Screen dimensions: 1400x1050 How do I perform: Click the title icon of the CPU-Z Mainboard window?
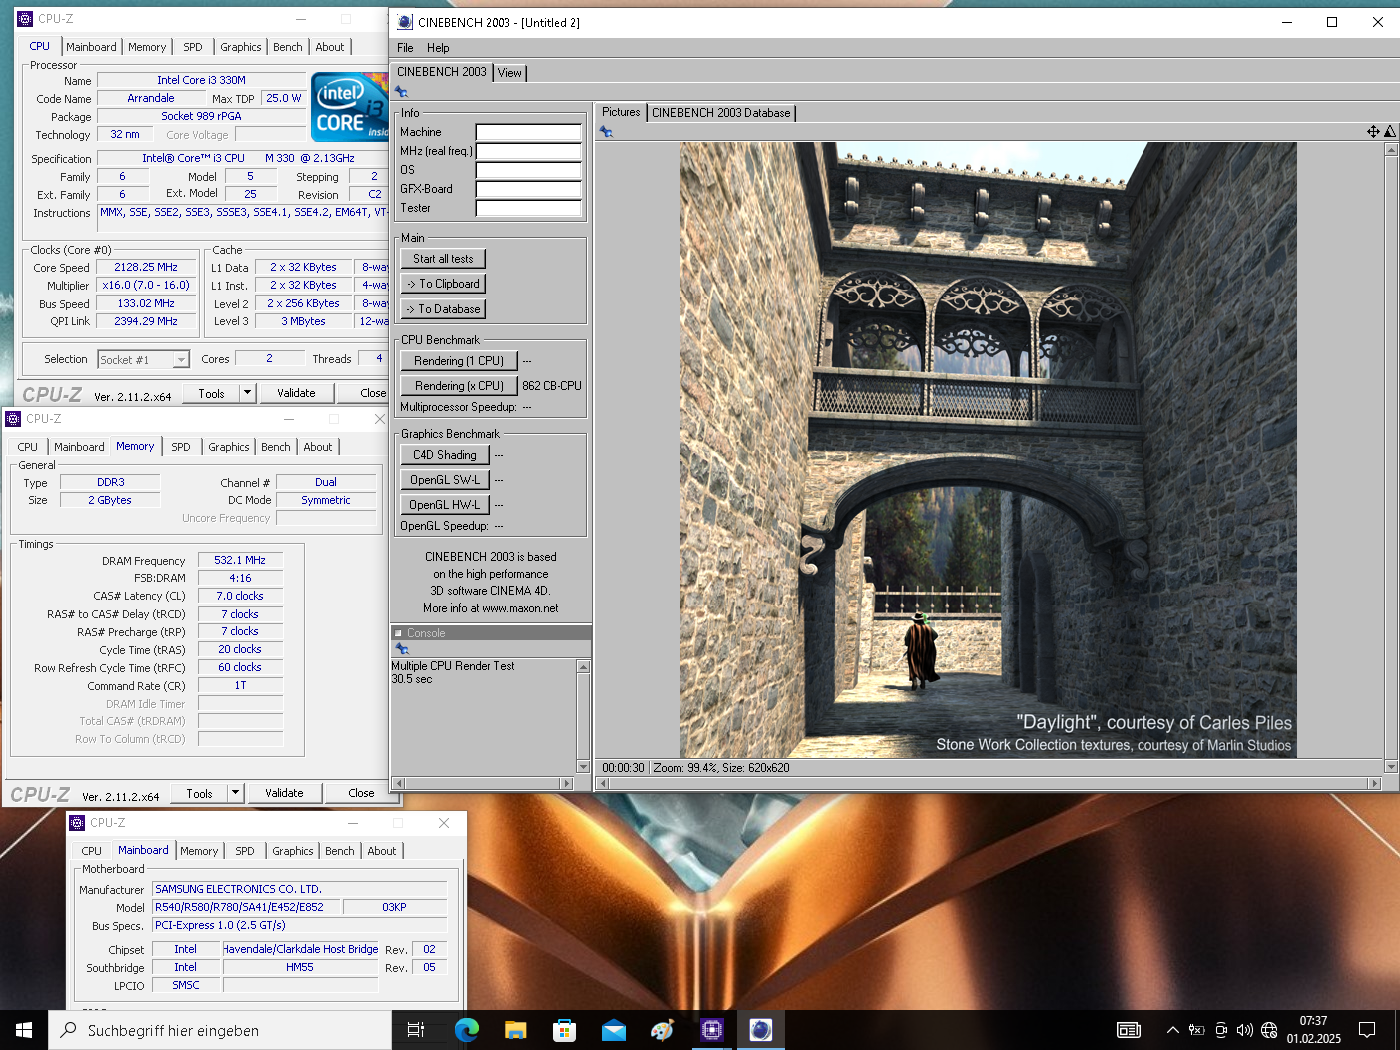(x=77, y=823)
